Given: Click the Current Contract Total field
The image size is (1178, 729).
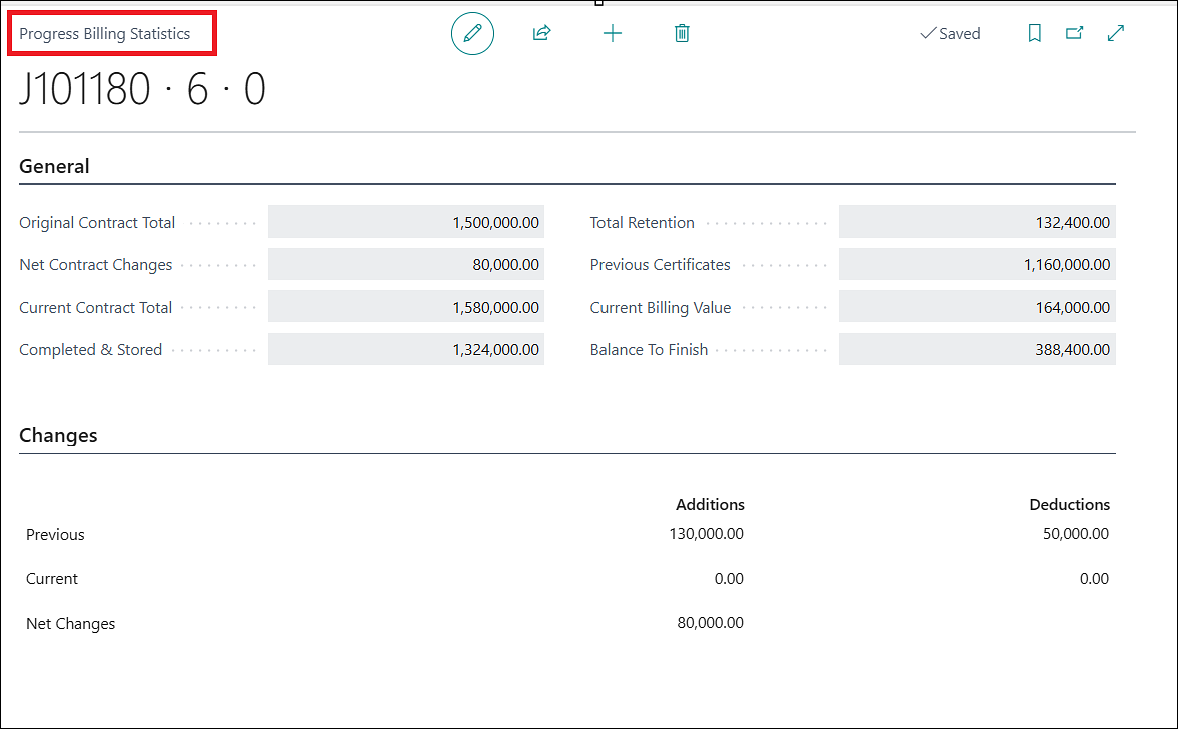Looking at the screenshot, I should [x=406, y=307].
